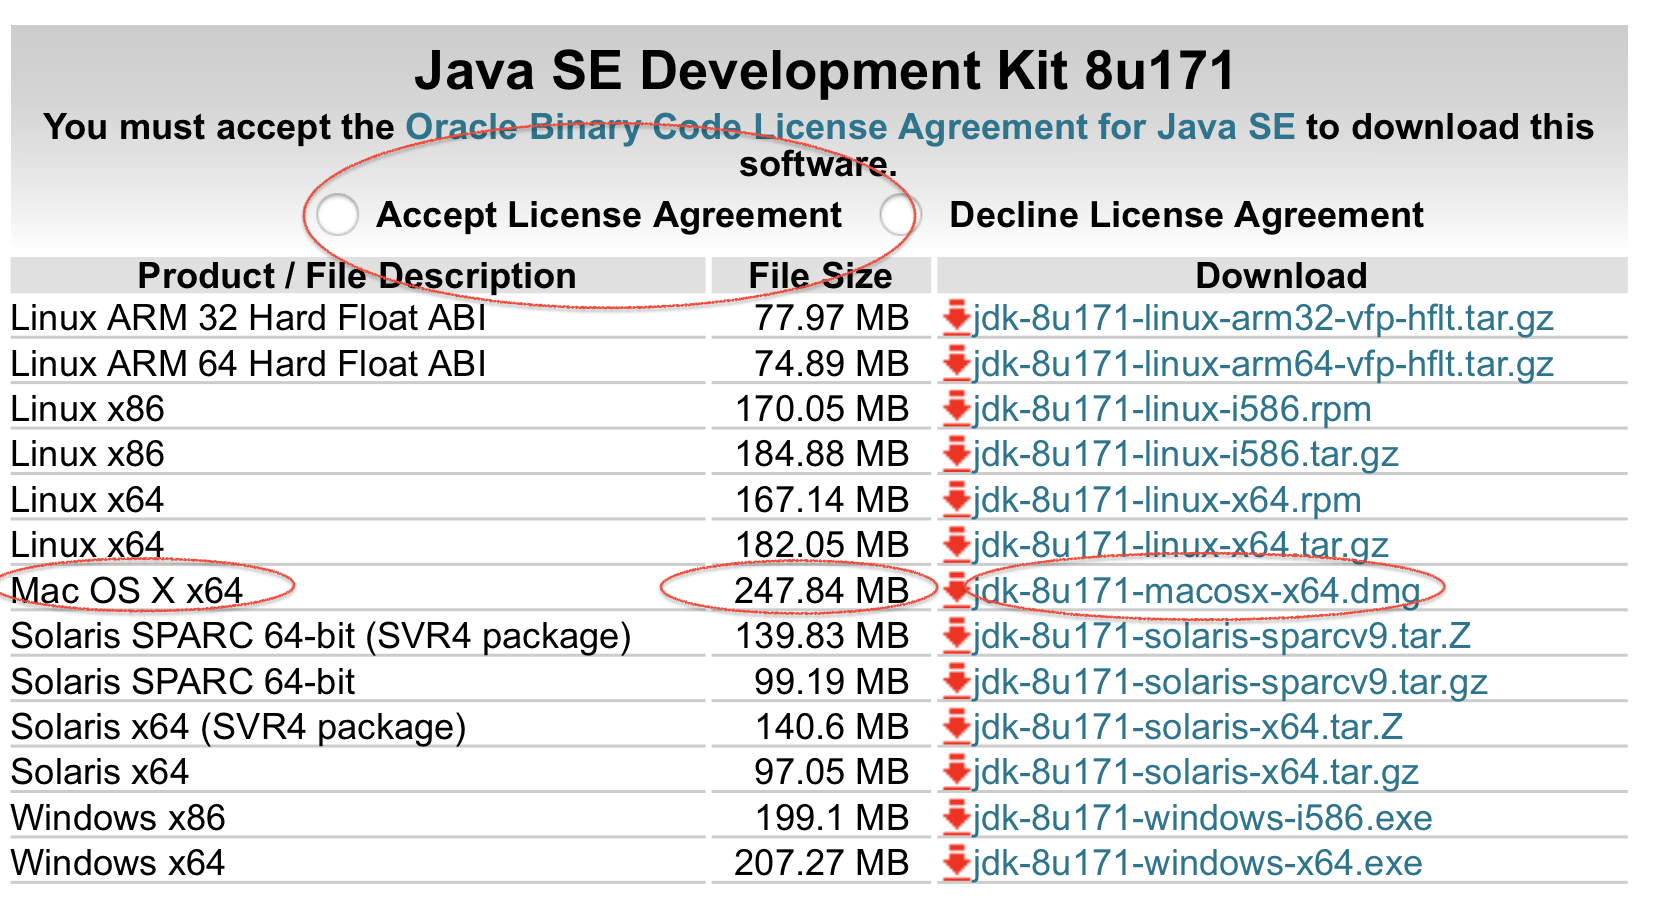This screenshot has width=1660, height=908.
Task: Download jdk-8u171-linux-x64.rpm
Action: point(1168,500)
